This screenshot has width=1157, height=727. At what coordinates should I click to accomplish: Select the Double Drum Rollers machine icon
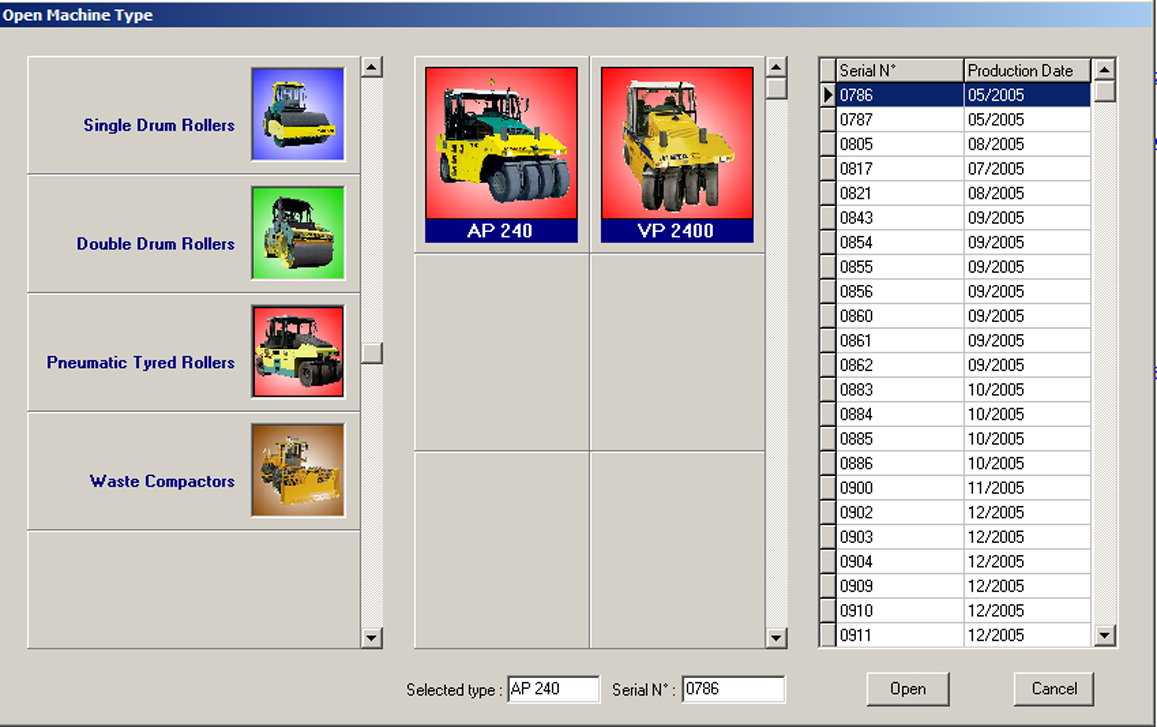[298, 233]
